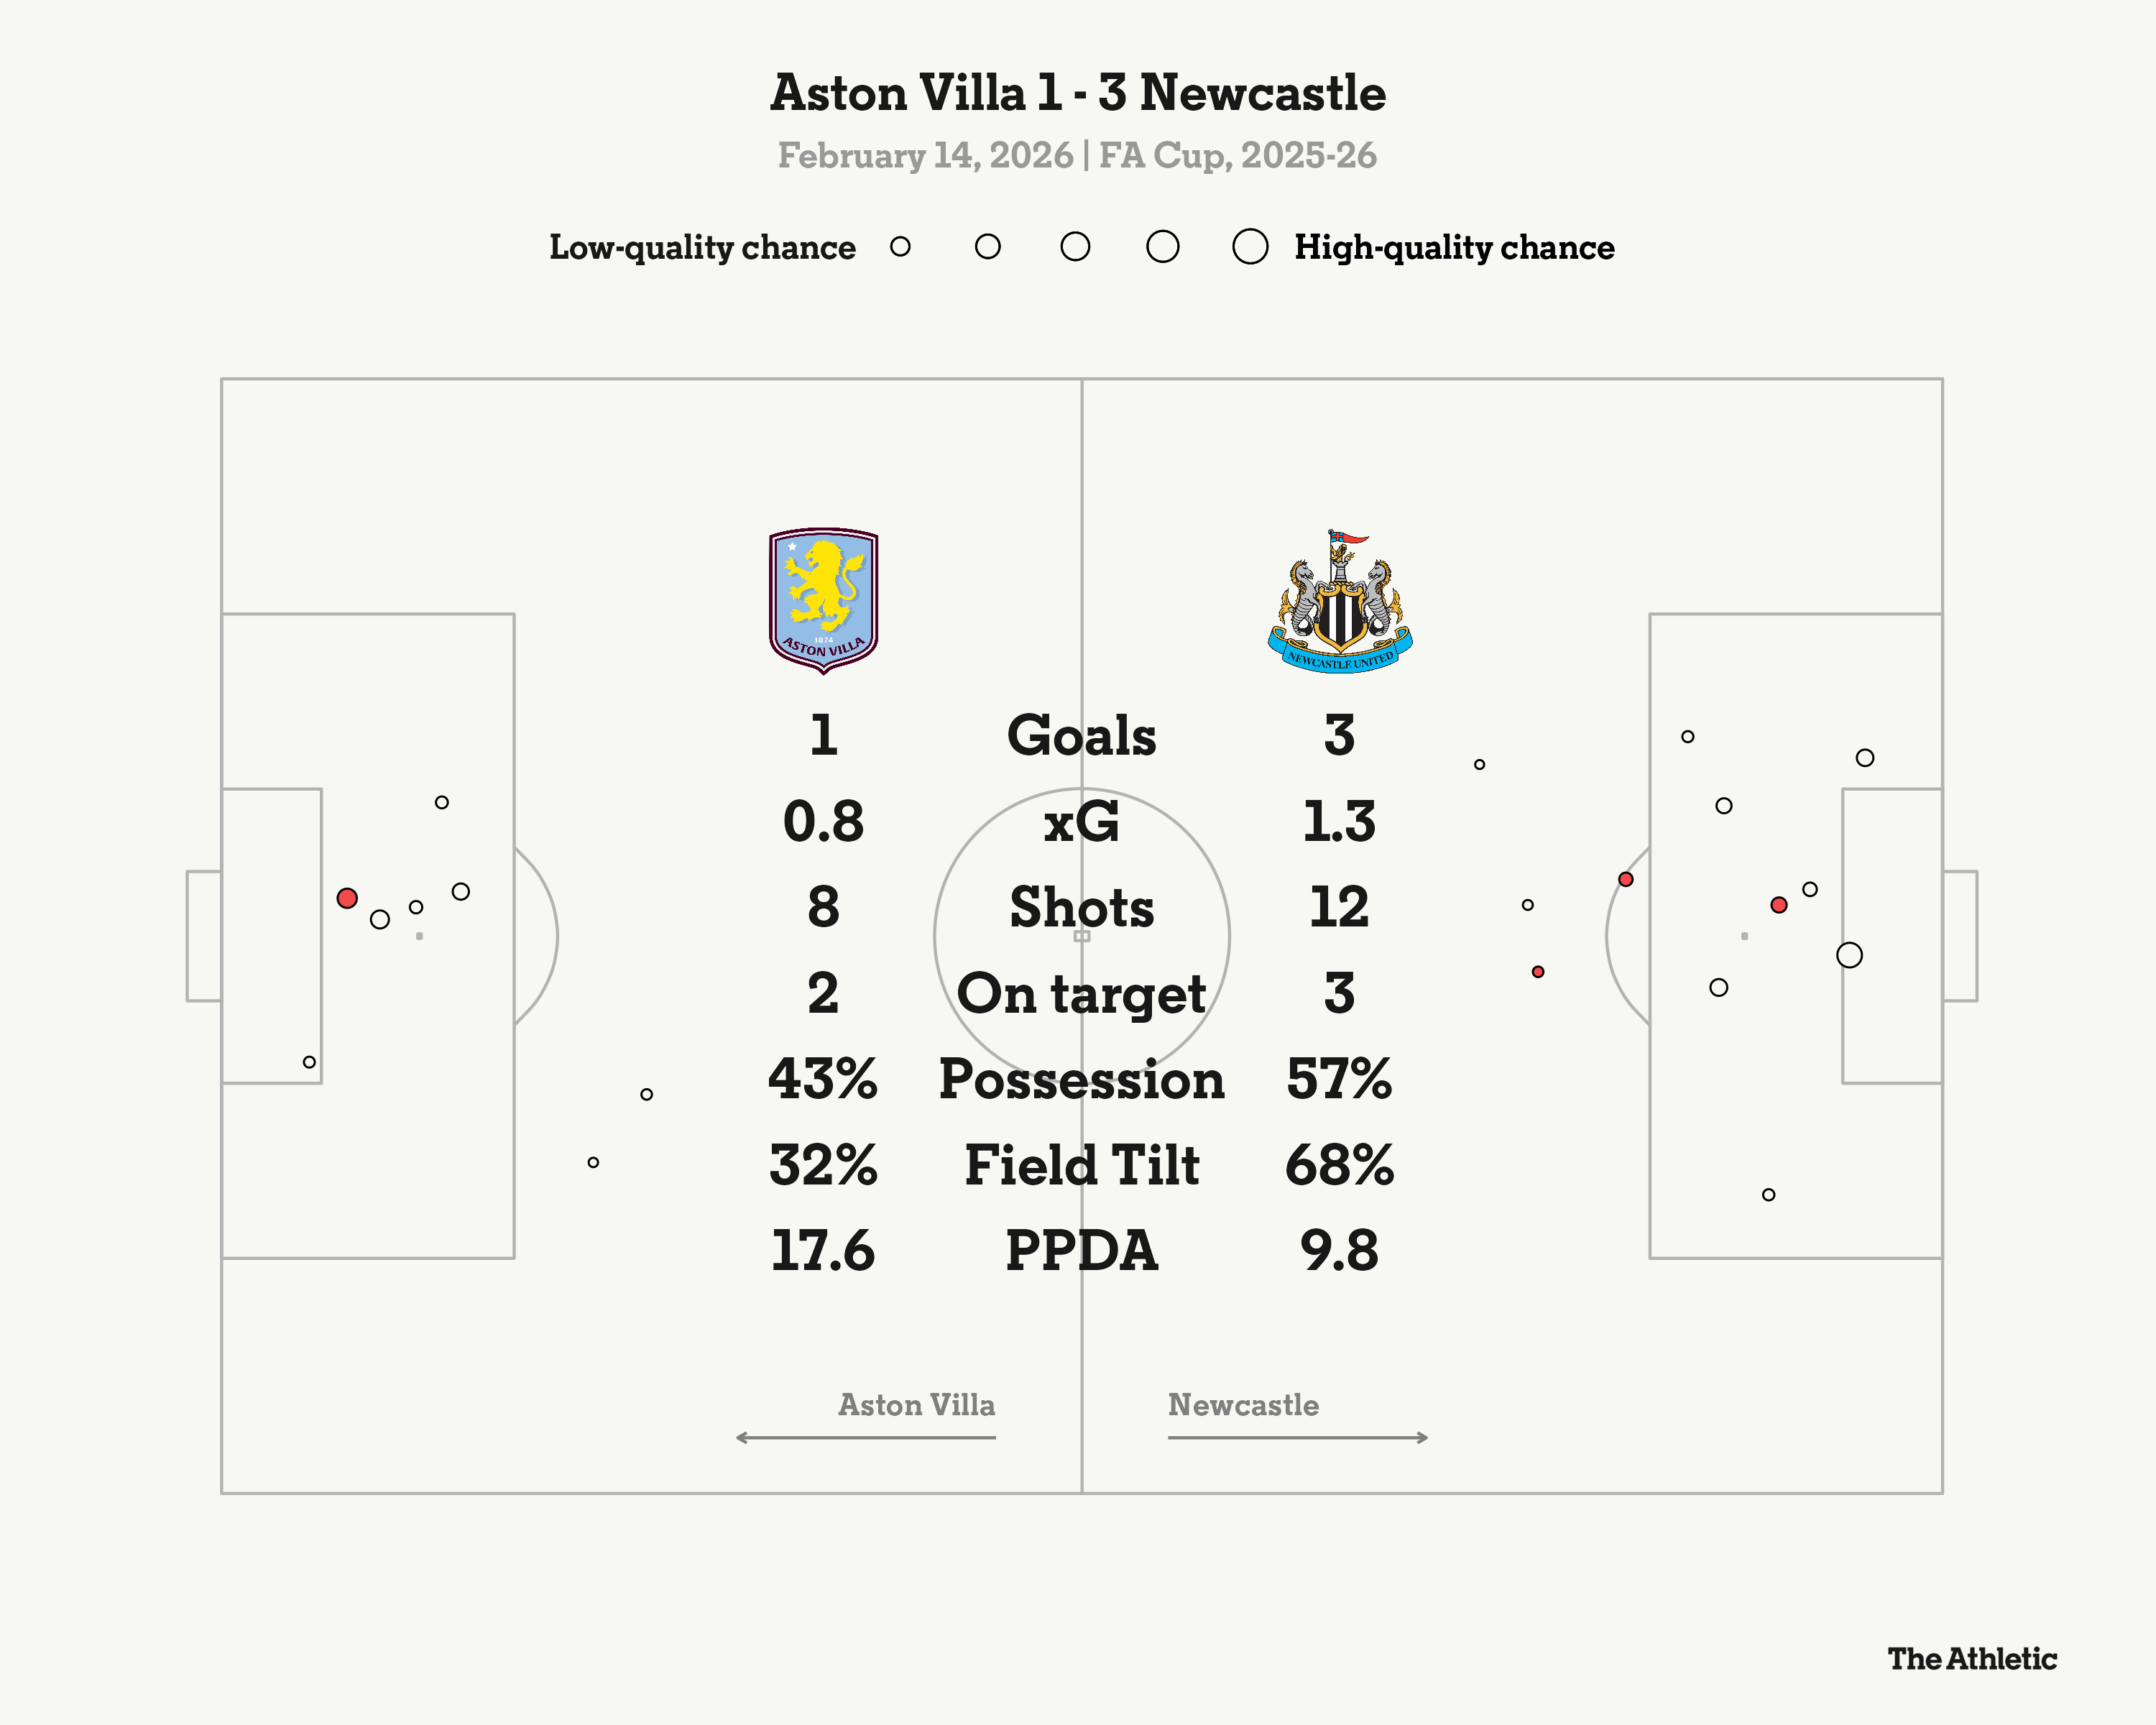Click Aston Villa's 43% possession value
Image resolution: width=2156 pixels, height=1725 pixels.
pos(823,1079)
